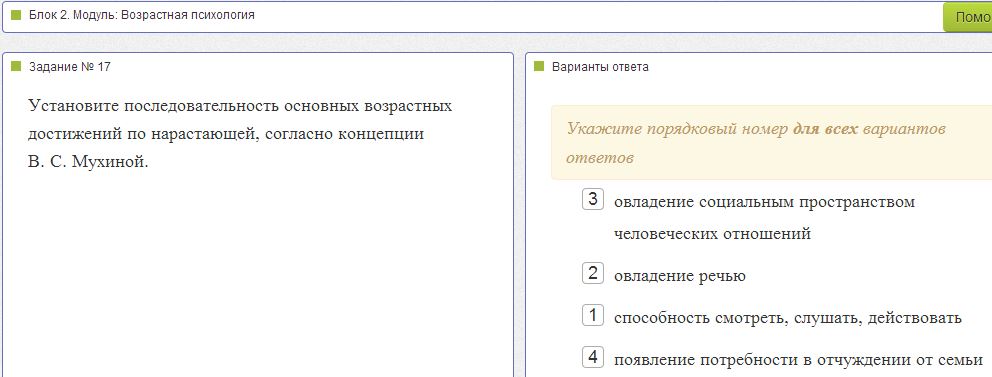This screenshot has height=377, width=992.
Task: Select order box numbered 4 for "появление потребности"
Action: (x=592, y=357)
